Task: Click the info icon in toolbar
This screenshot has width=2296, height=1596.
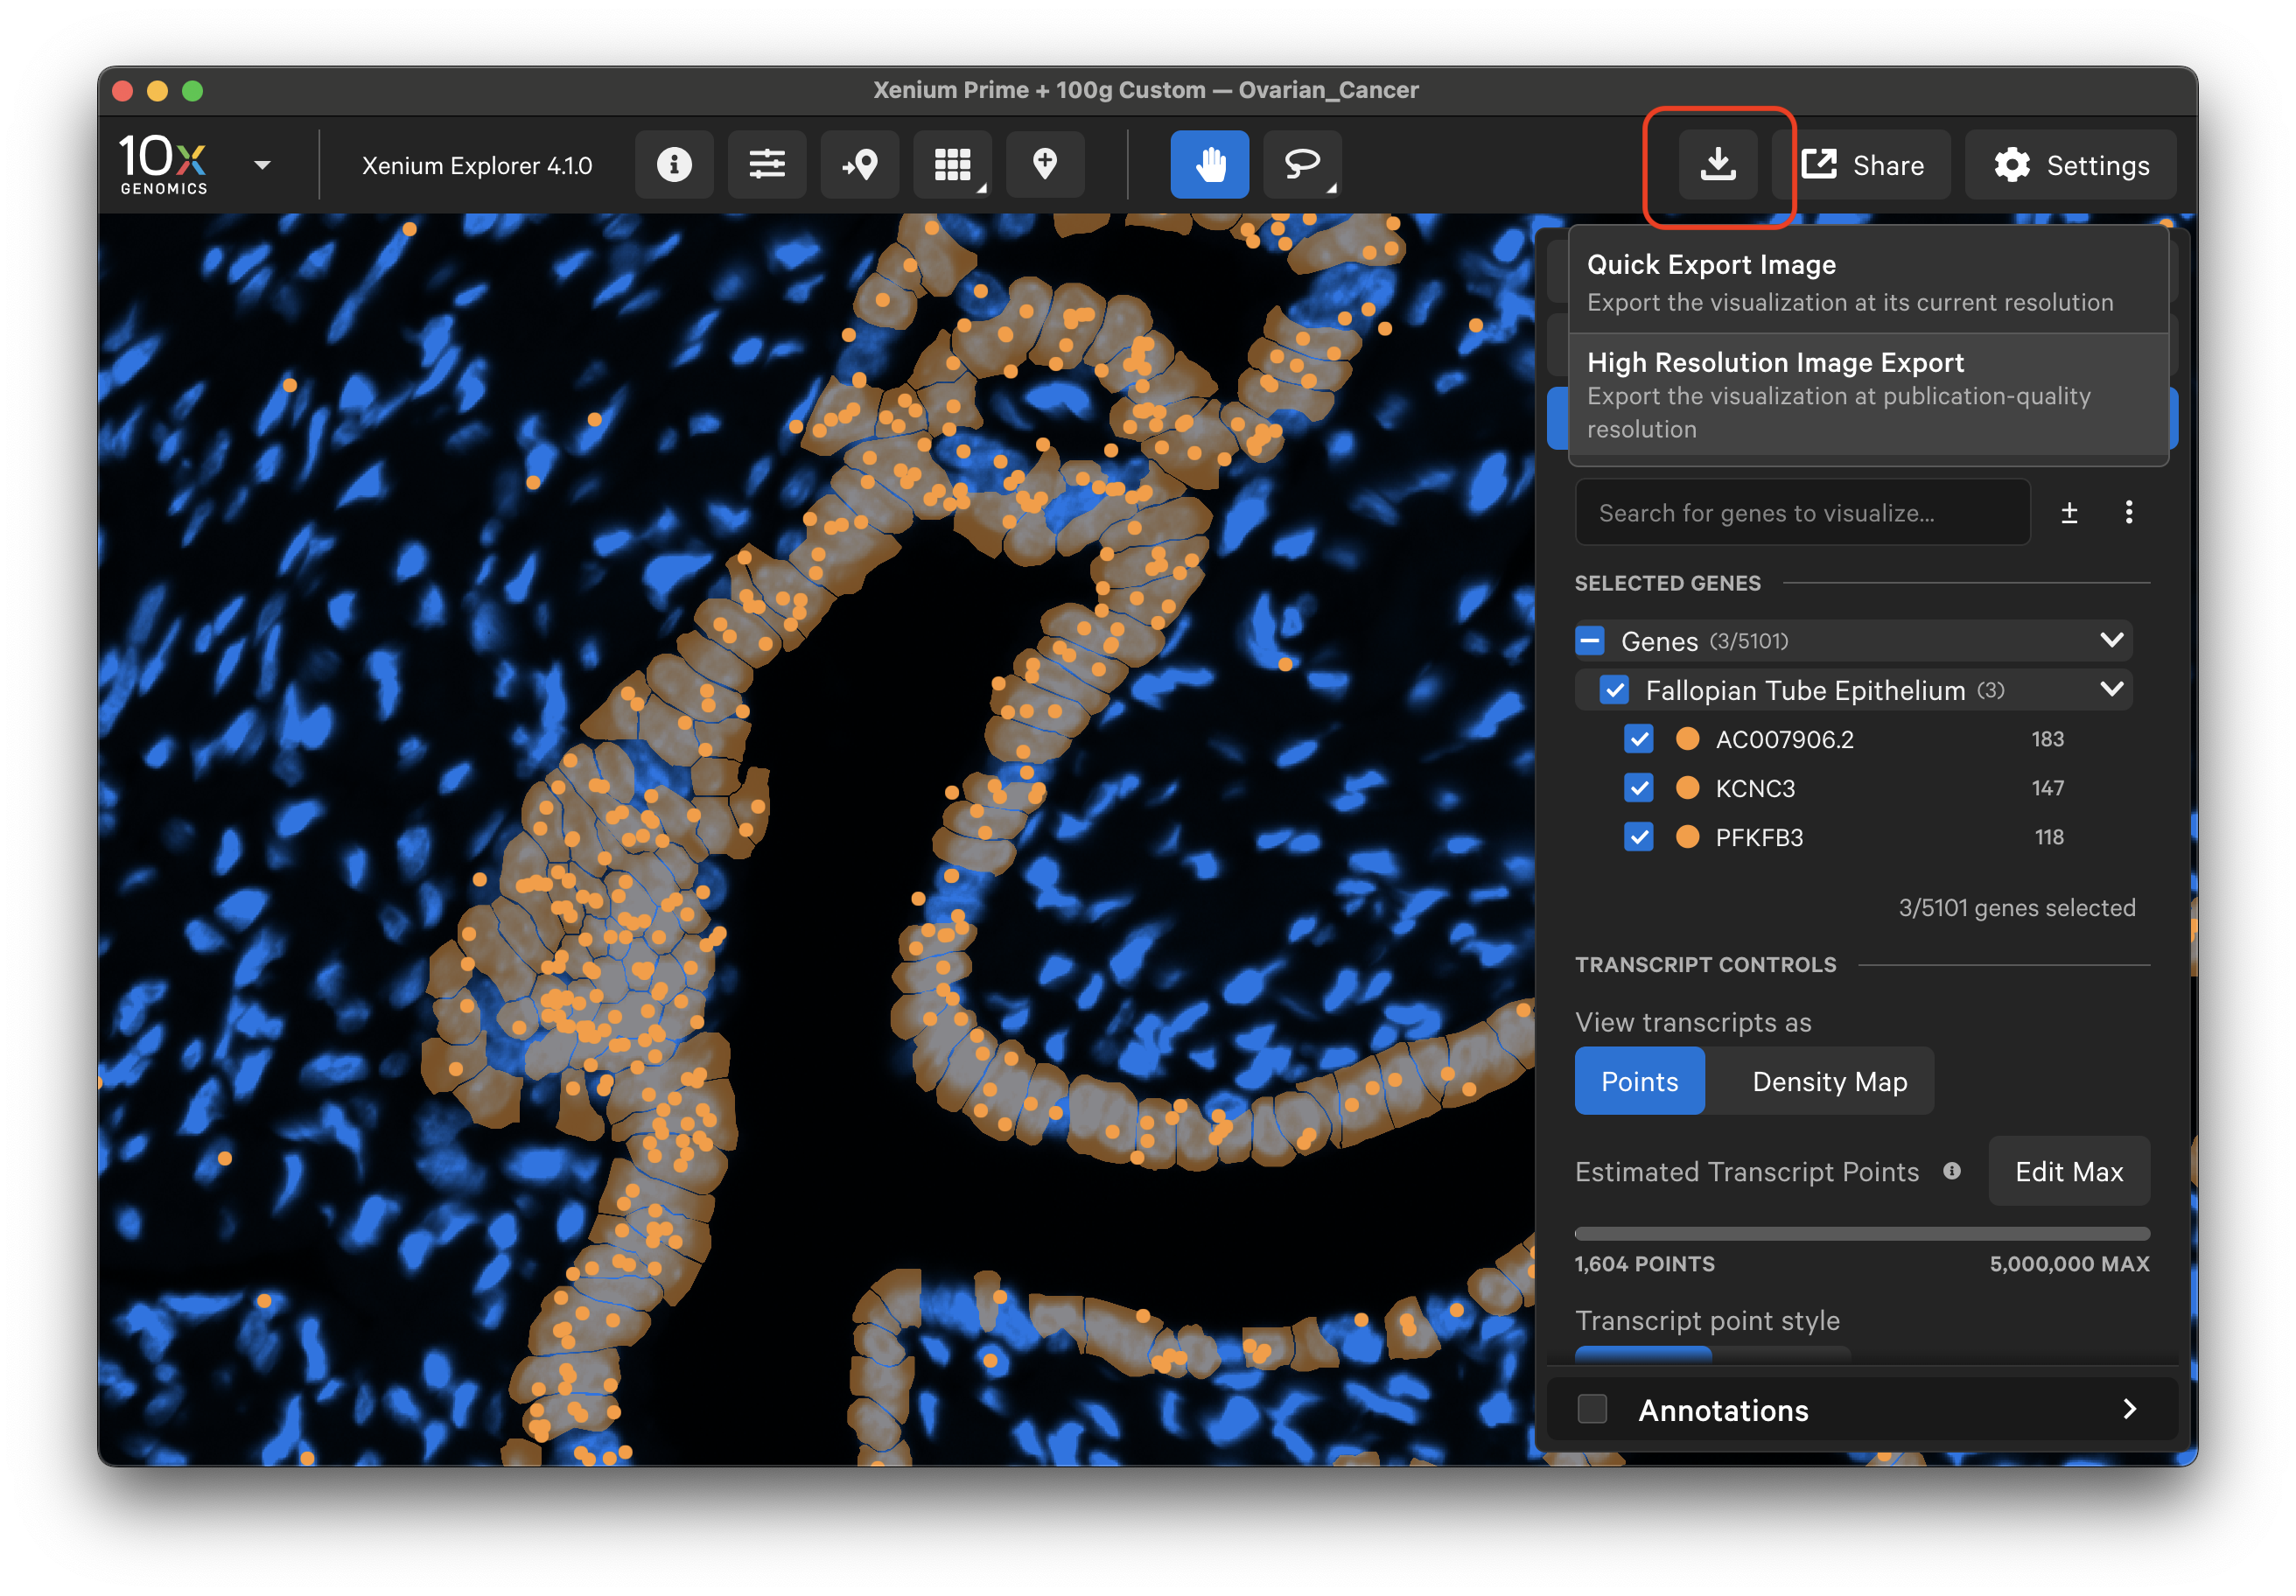Action: click(x=674, y=165)
